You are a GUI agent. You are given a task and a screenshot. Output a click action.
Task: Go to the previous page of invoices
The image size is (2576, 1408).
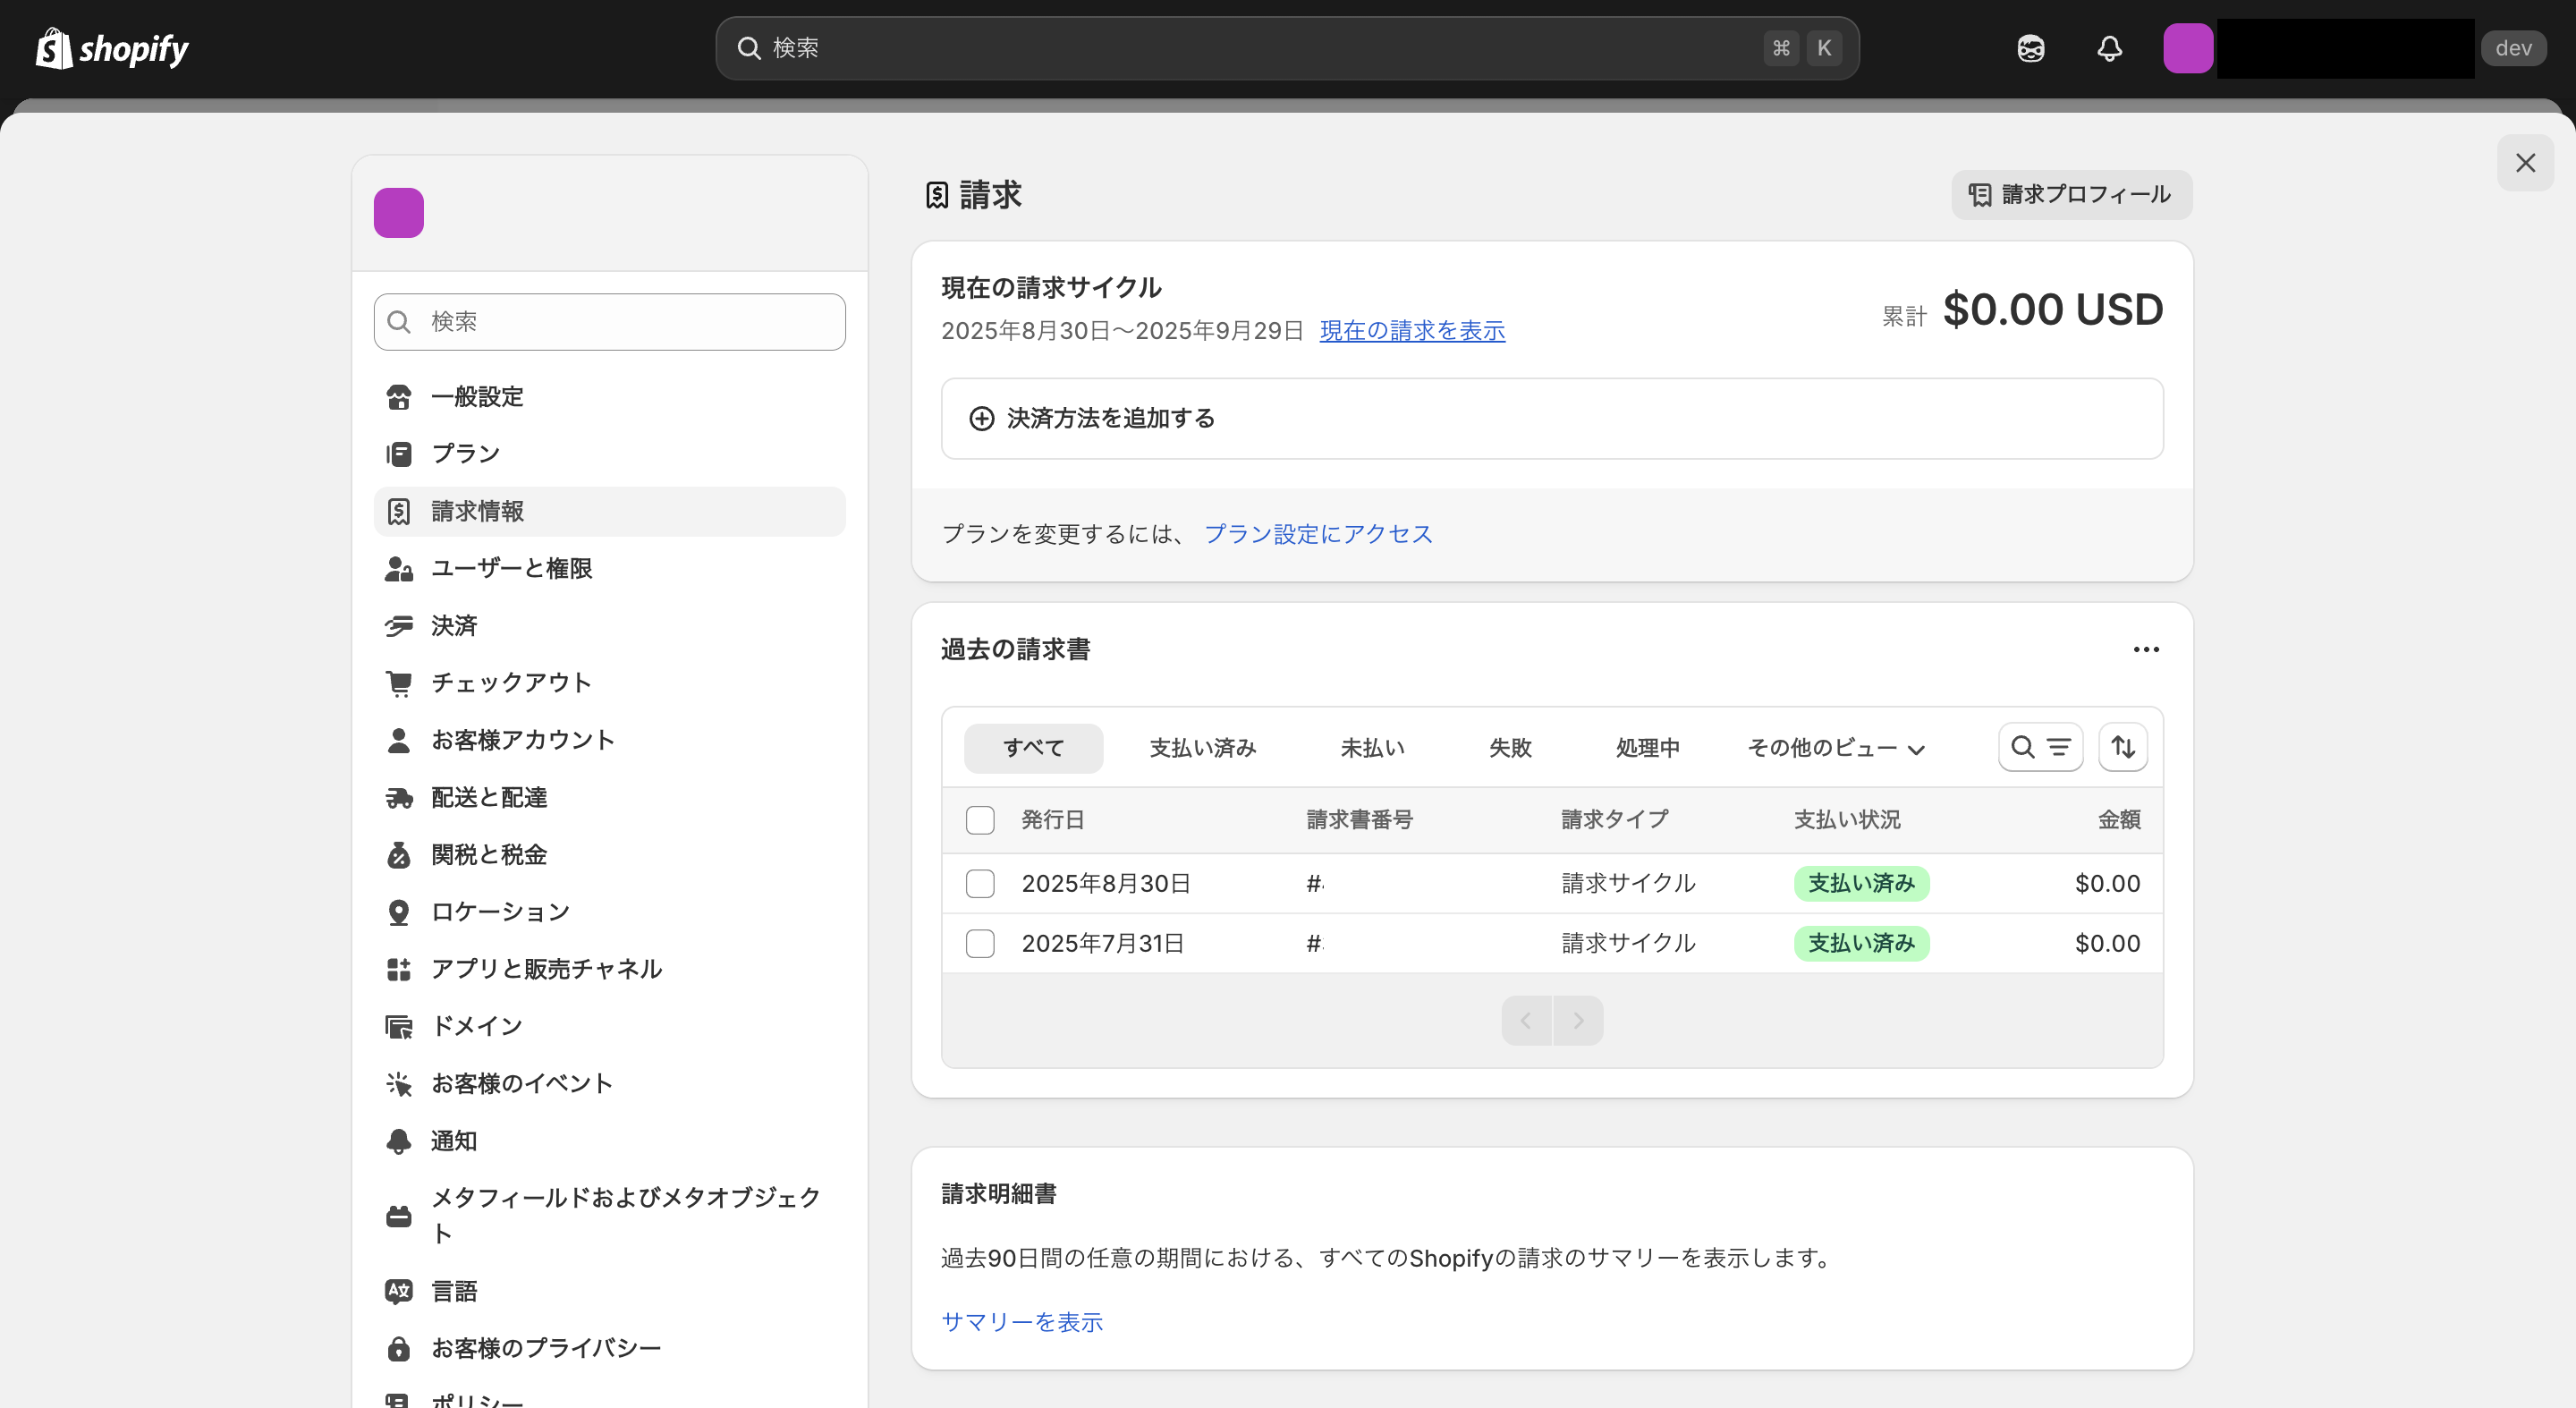click(x=1526, y=1021)
